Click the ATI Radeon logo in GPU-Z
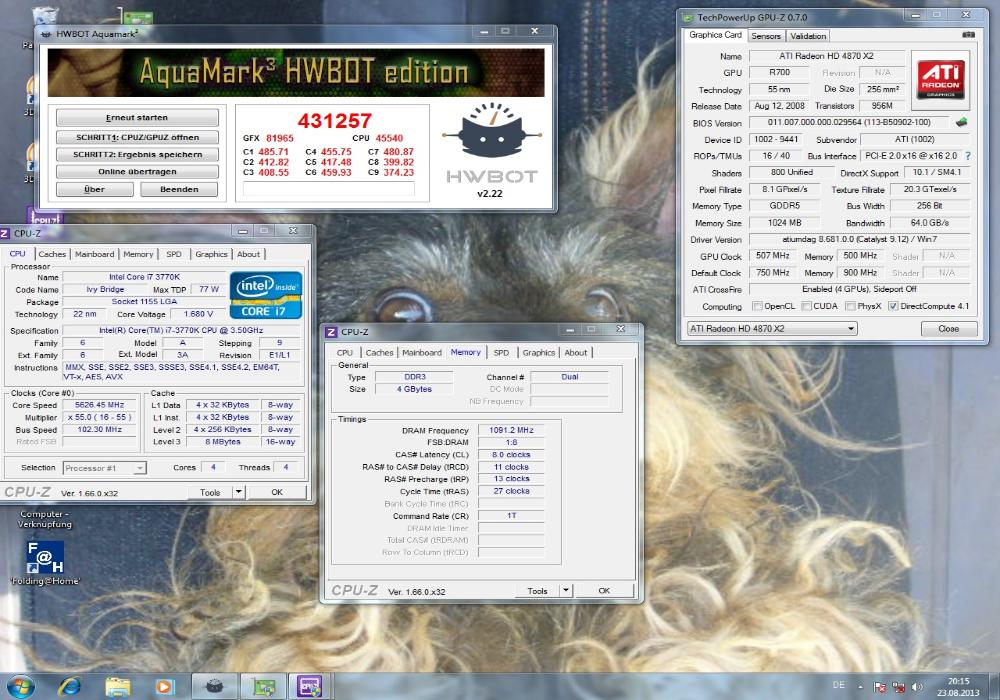1000x700 pixels. (941, 80)
